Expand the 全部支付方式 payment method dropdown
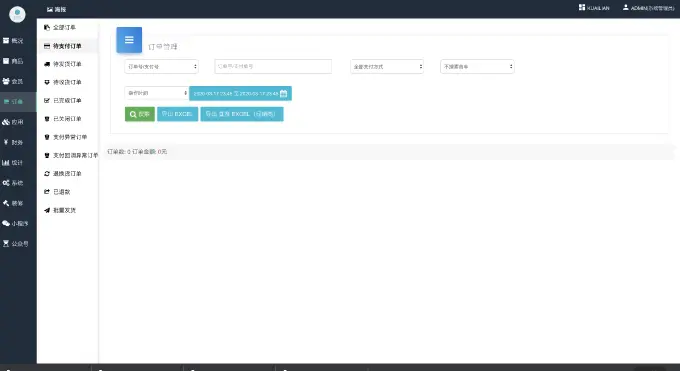 coord(387,66)
